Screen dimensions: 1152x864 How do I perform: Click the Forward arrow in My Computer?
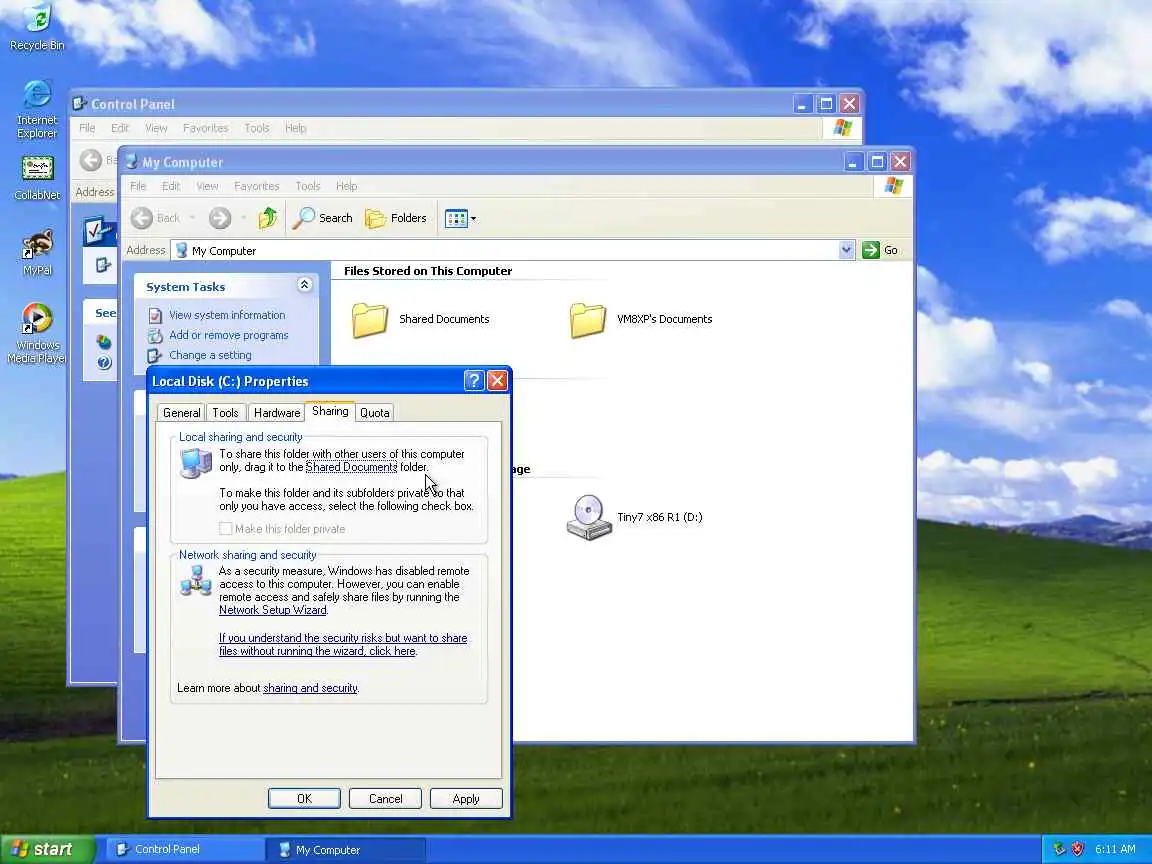point(220,218)
